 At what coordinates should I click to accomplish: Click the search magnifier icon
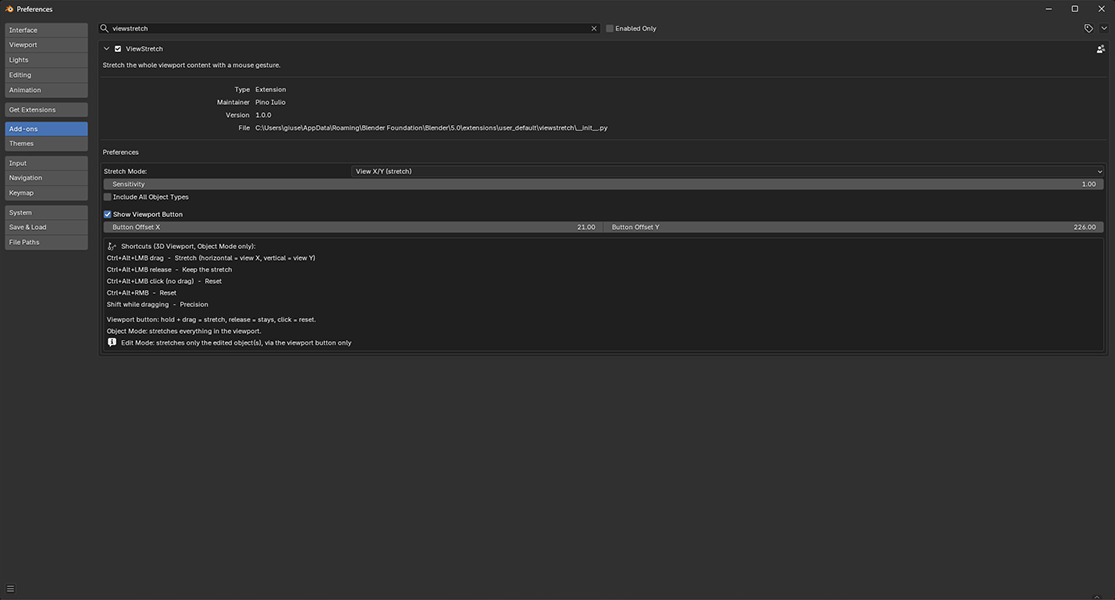pos(105,28)
